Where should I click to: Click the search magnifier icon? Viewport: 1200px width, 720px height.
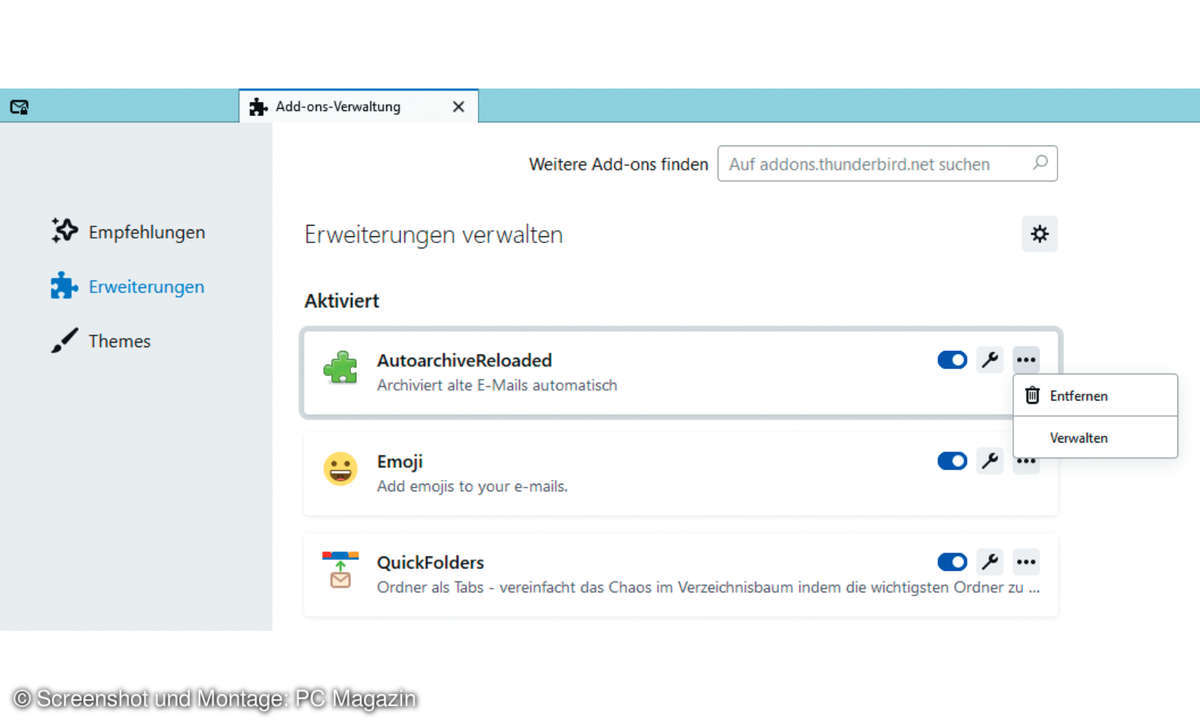tap(1040, 163)
